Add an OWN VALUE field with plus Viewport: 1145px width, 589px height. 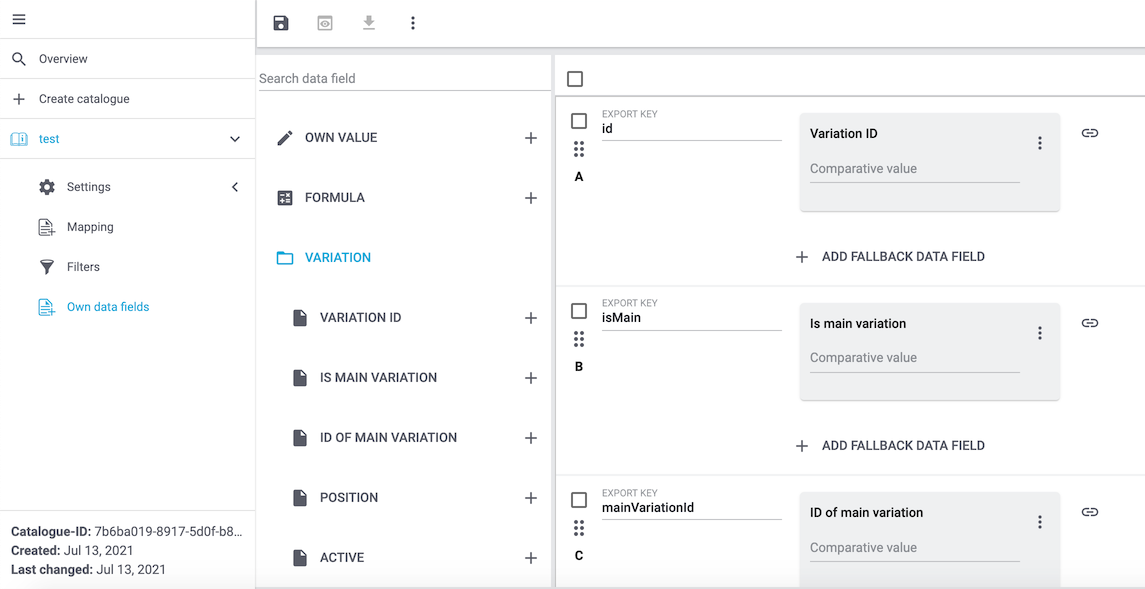(531, 138)
